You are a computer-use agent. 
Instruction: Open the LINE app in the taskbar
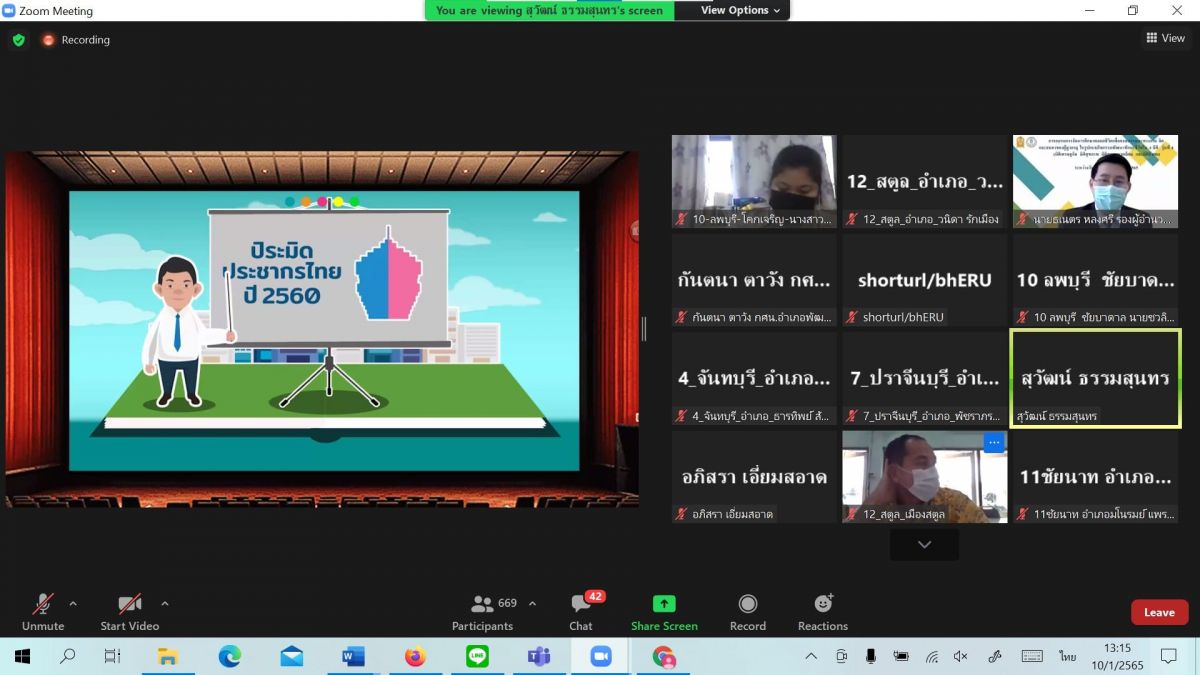point(477,656)
